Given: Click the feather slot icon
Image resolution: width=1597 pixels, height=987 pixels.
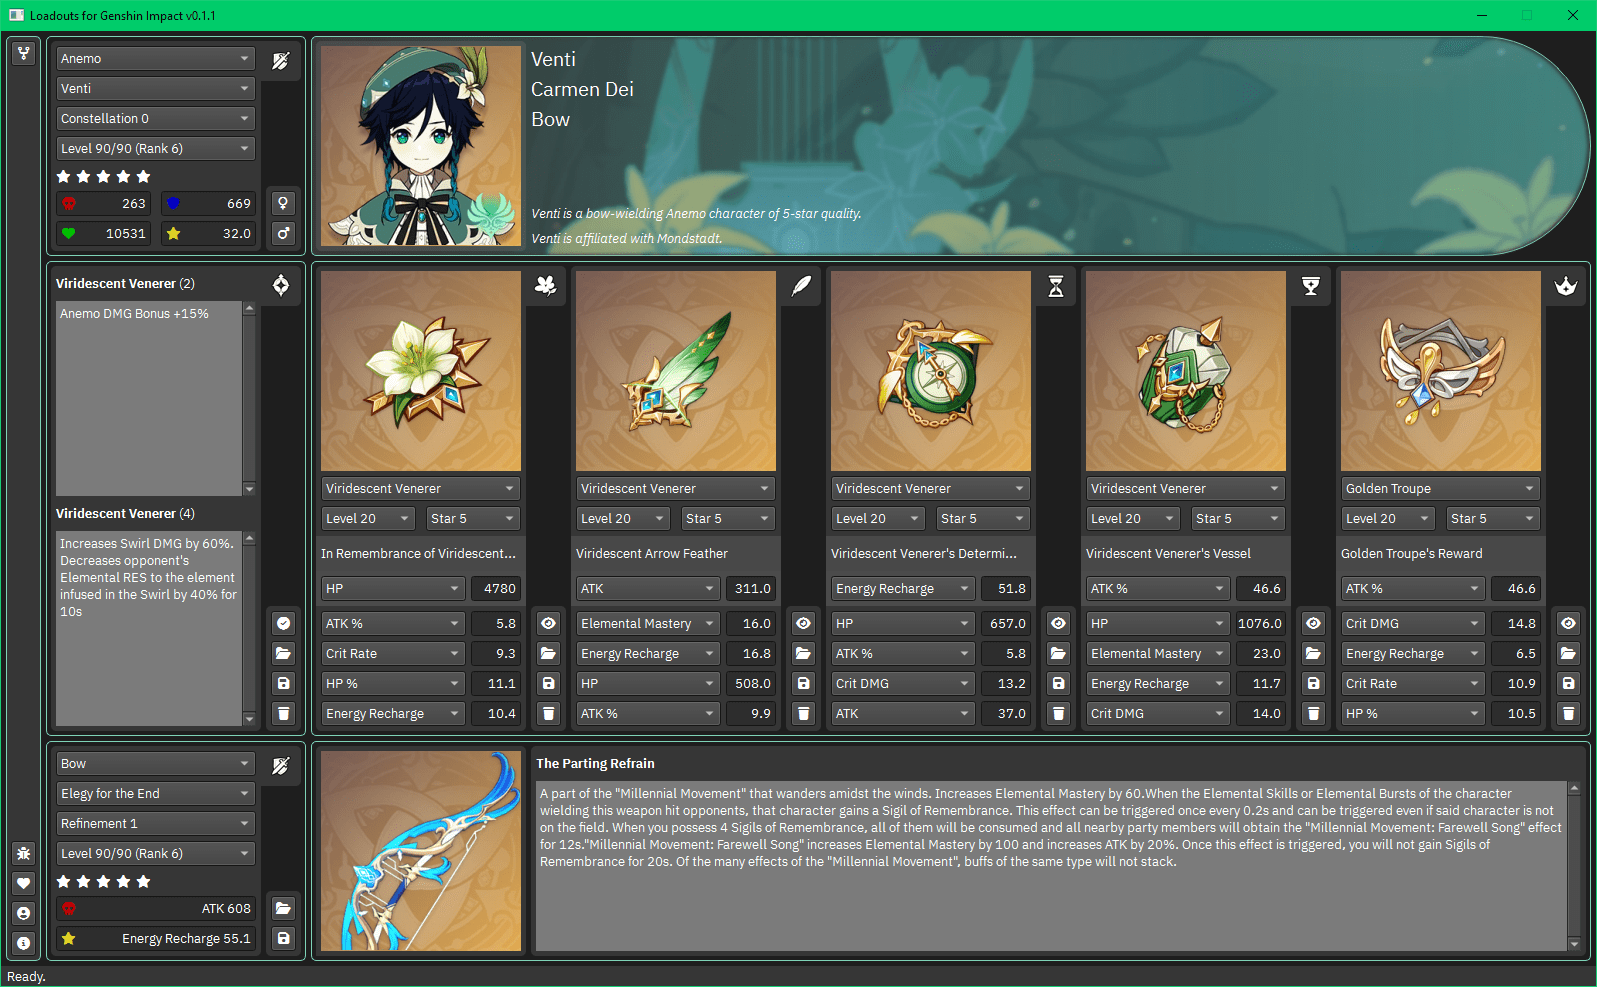Looking at the screenshot, I should pos(801,286).
